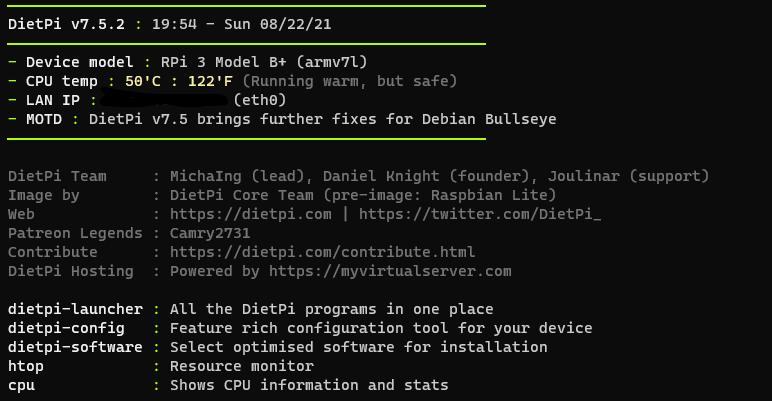Click the MOTD Debian Bullseye message
Screen dimensions: 772x401
pyautogui.click(x=322, y=119)
